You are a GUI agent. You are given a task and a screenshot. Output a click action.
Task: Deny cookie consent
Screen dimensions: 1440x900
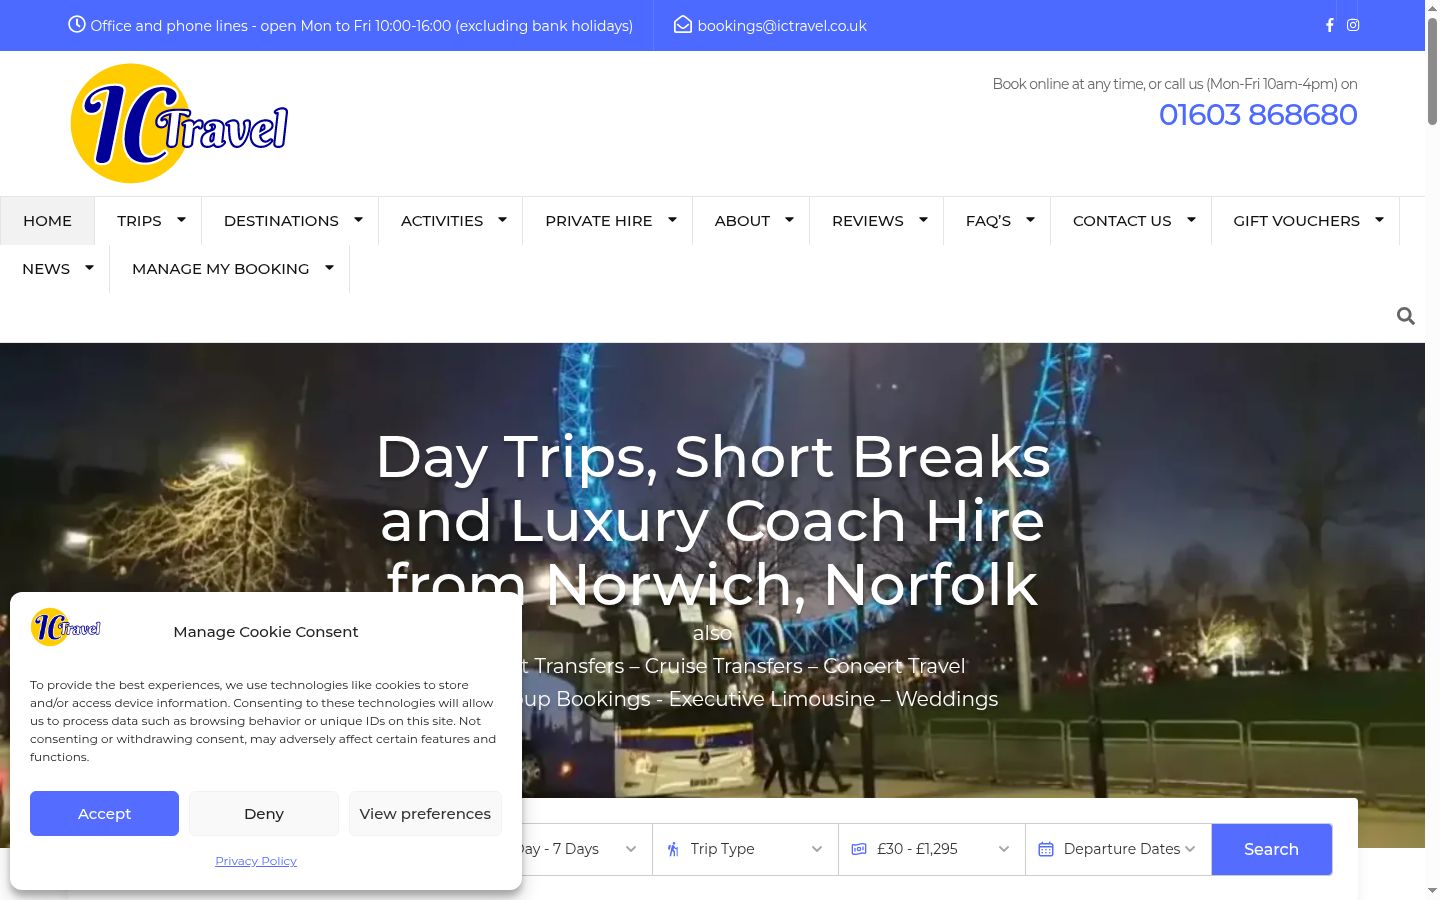(x=264, y=814)
